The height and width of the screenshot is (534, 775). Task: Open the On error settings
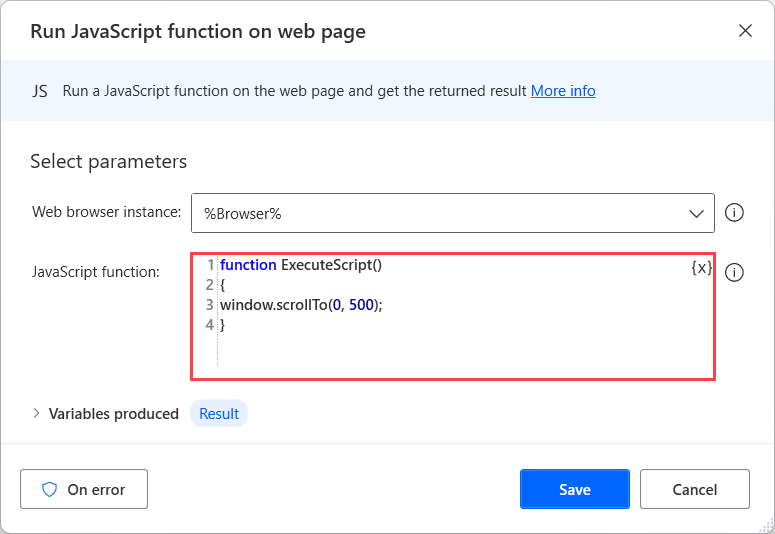point(84,489)
